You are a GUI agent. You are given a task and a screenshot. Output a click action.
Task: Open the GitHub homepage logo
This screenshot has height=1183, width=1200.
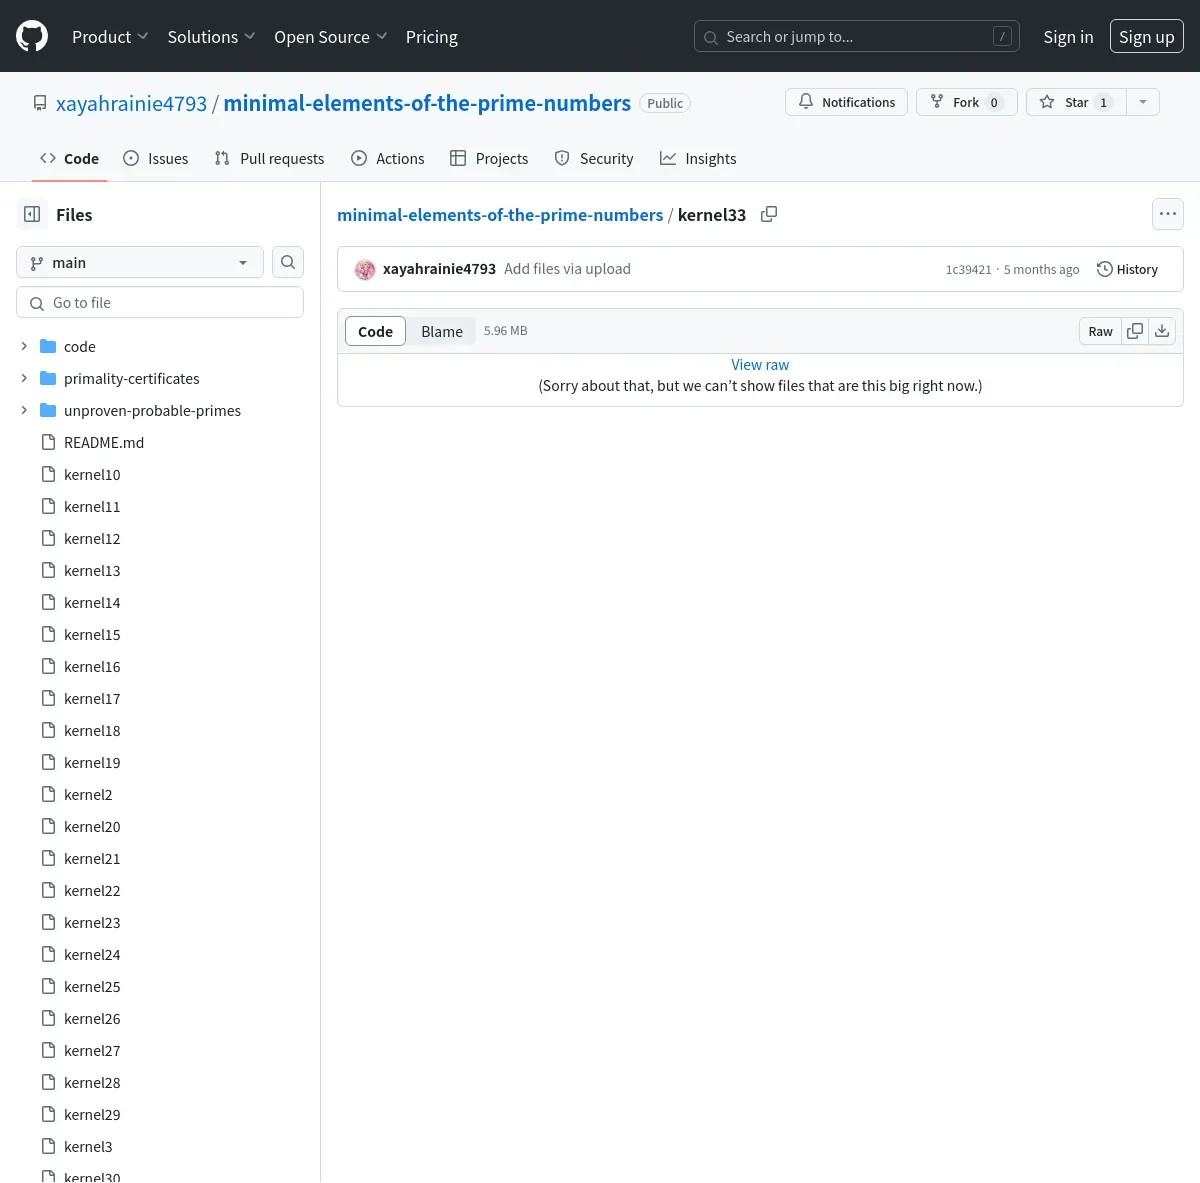pos(32,37)
